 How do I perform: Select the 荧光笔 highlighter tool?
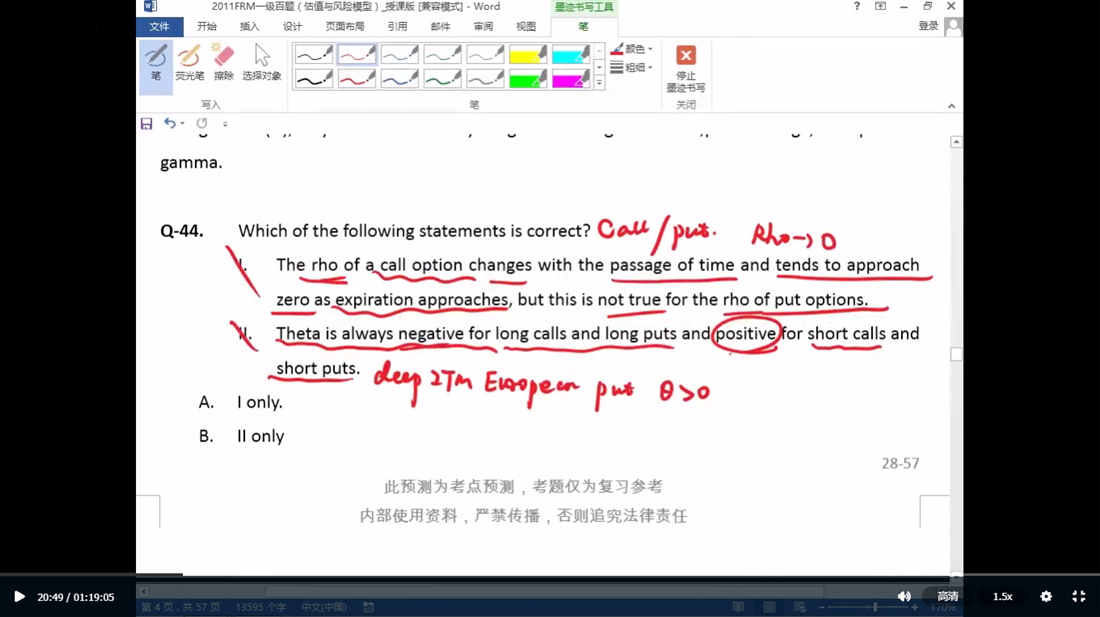(x=189, y=64)
